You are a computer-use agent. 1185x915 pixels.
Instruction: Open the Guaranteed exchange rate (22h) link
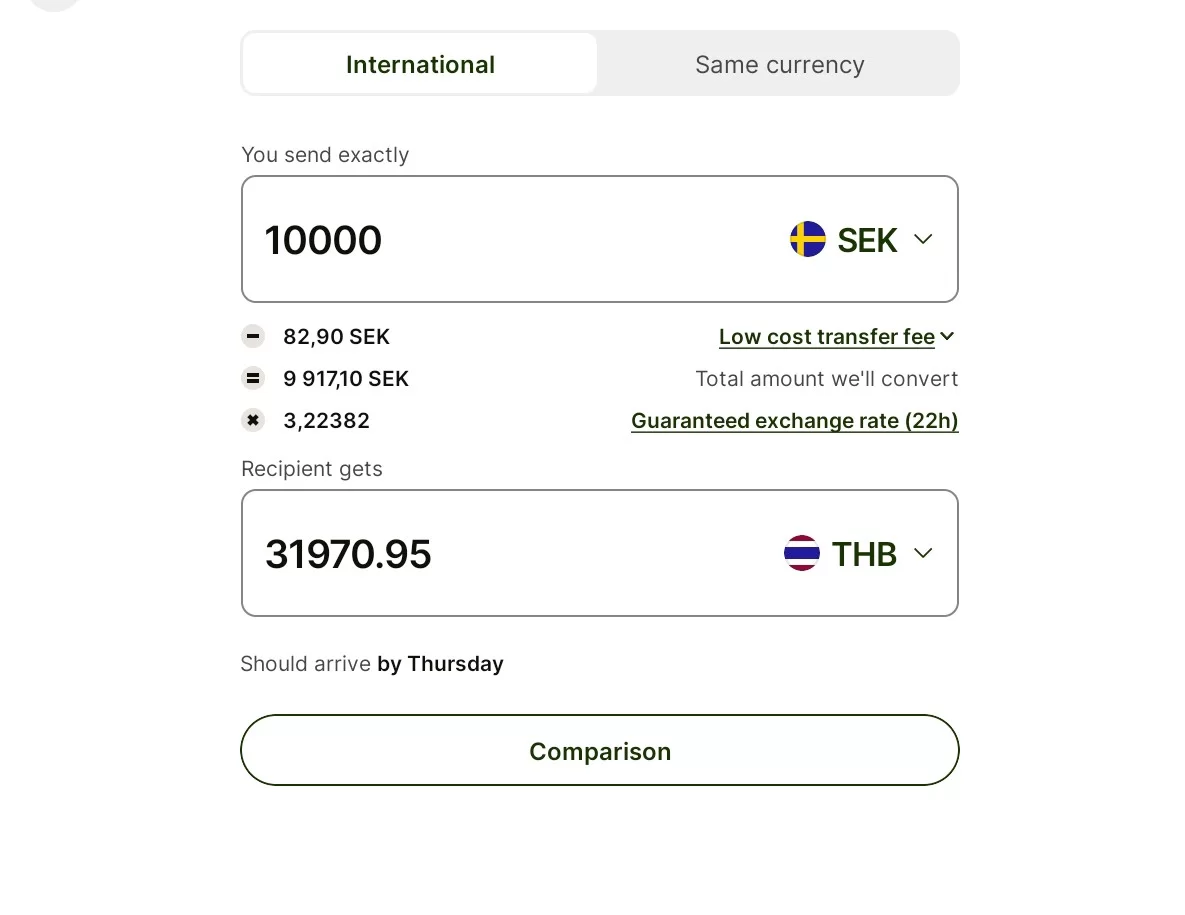pyautogui.click(x=794, y=421)
